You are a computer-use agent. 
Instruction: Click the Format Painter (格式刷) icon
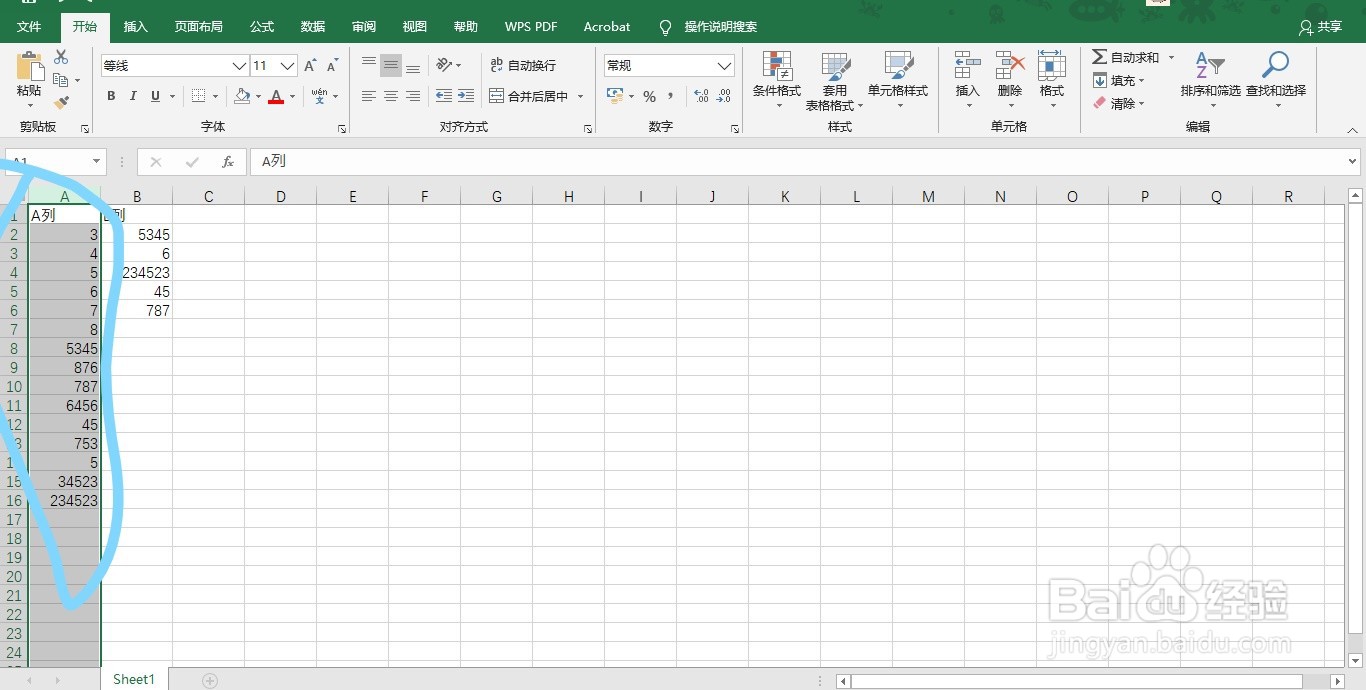60,103
